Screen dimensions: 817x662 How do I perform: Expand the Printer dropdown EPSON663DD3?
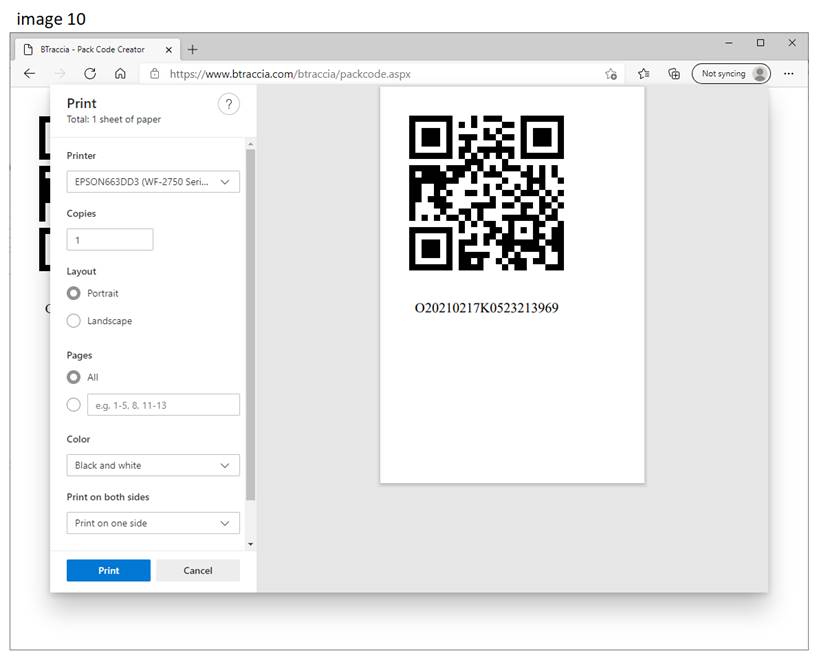(x=153, y=182)
